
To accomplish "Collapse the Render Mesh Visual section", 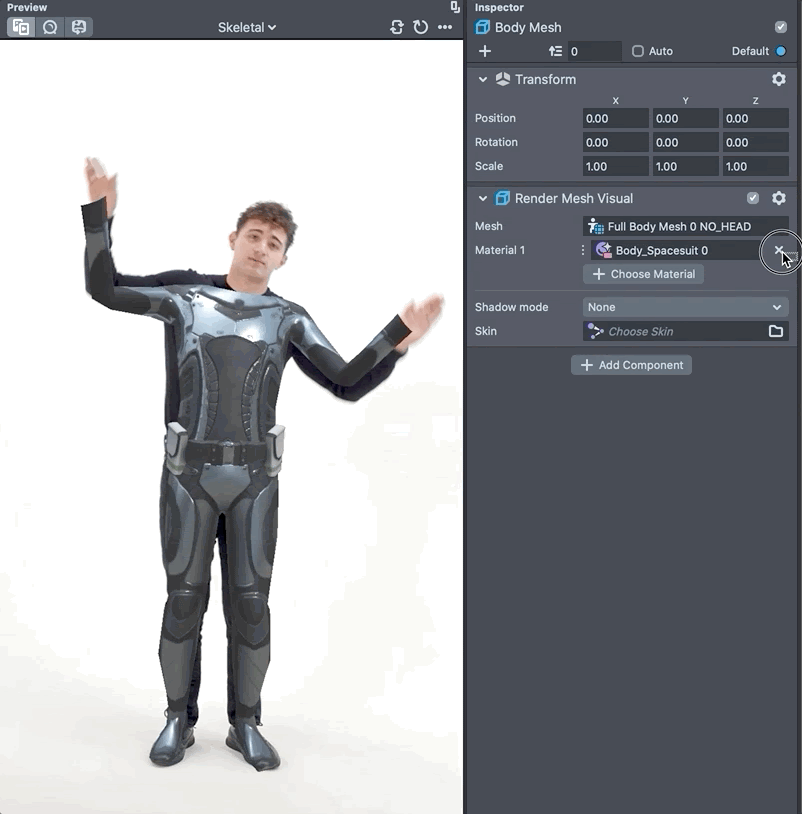I will pyautogui.click(x=483, y=198).
